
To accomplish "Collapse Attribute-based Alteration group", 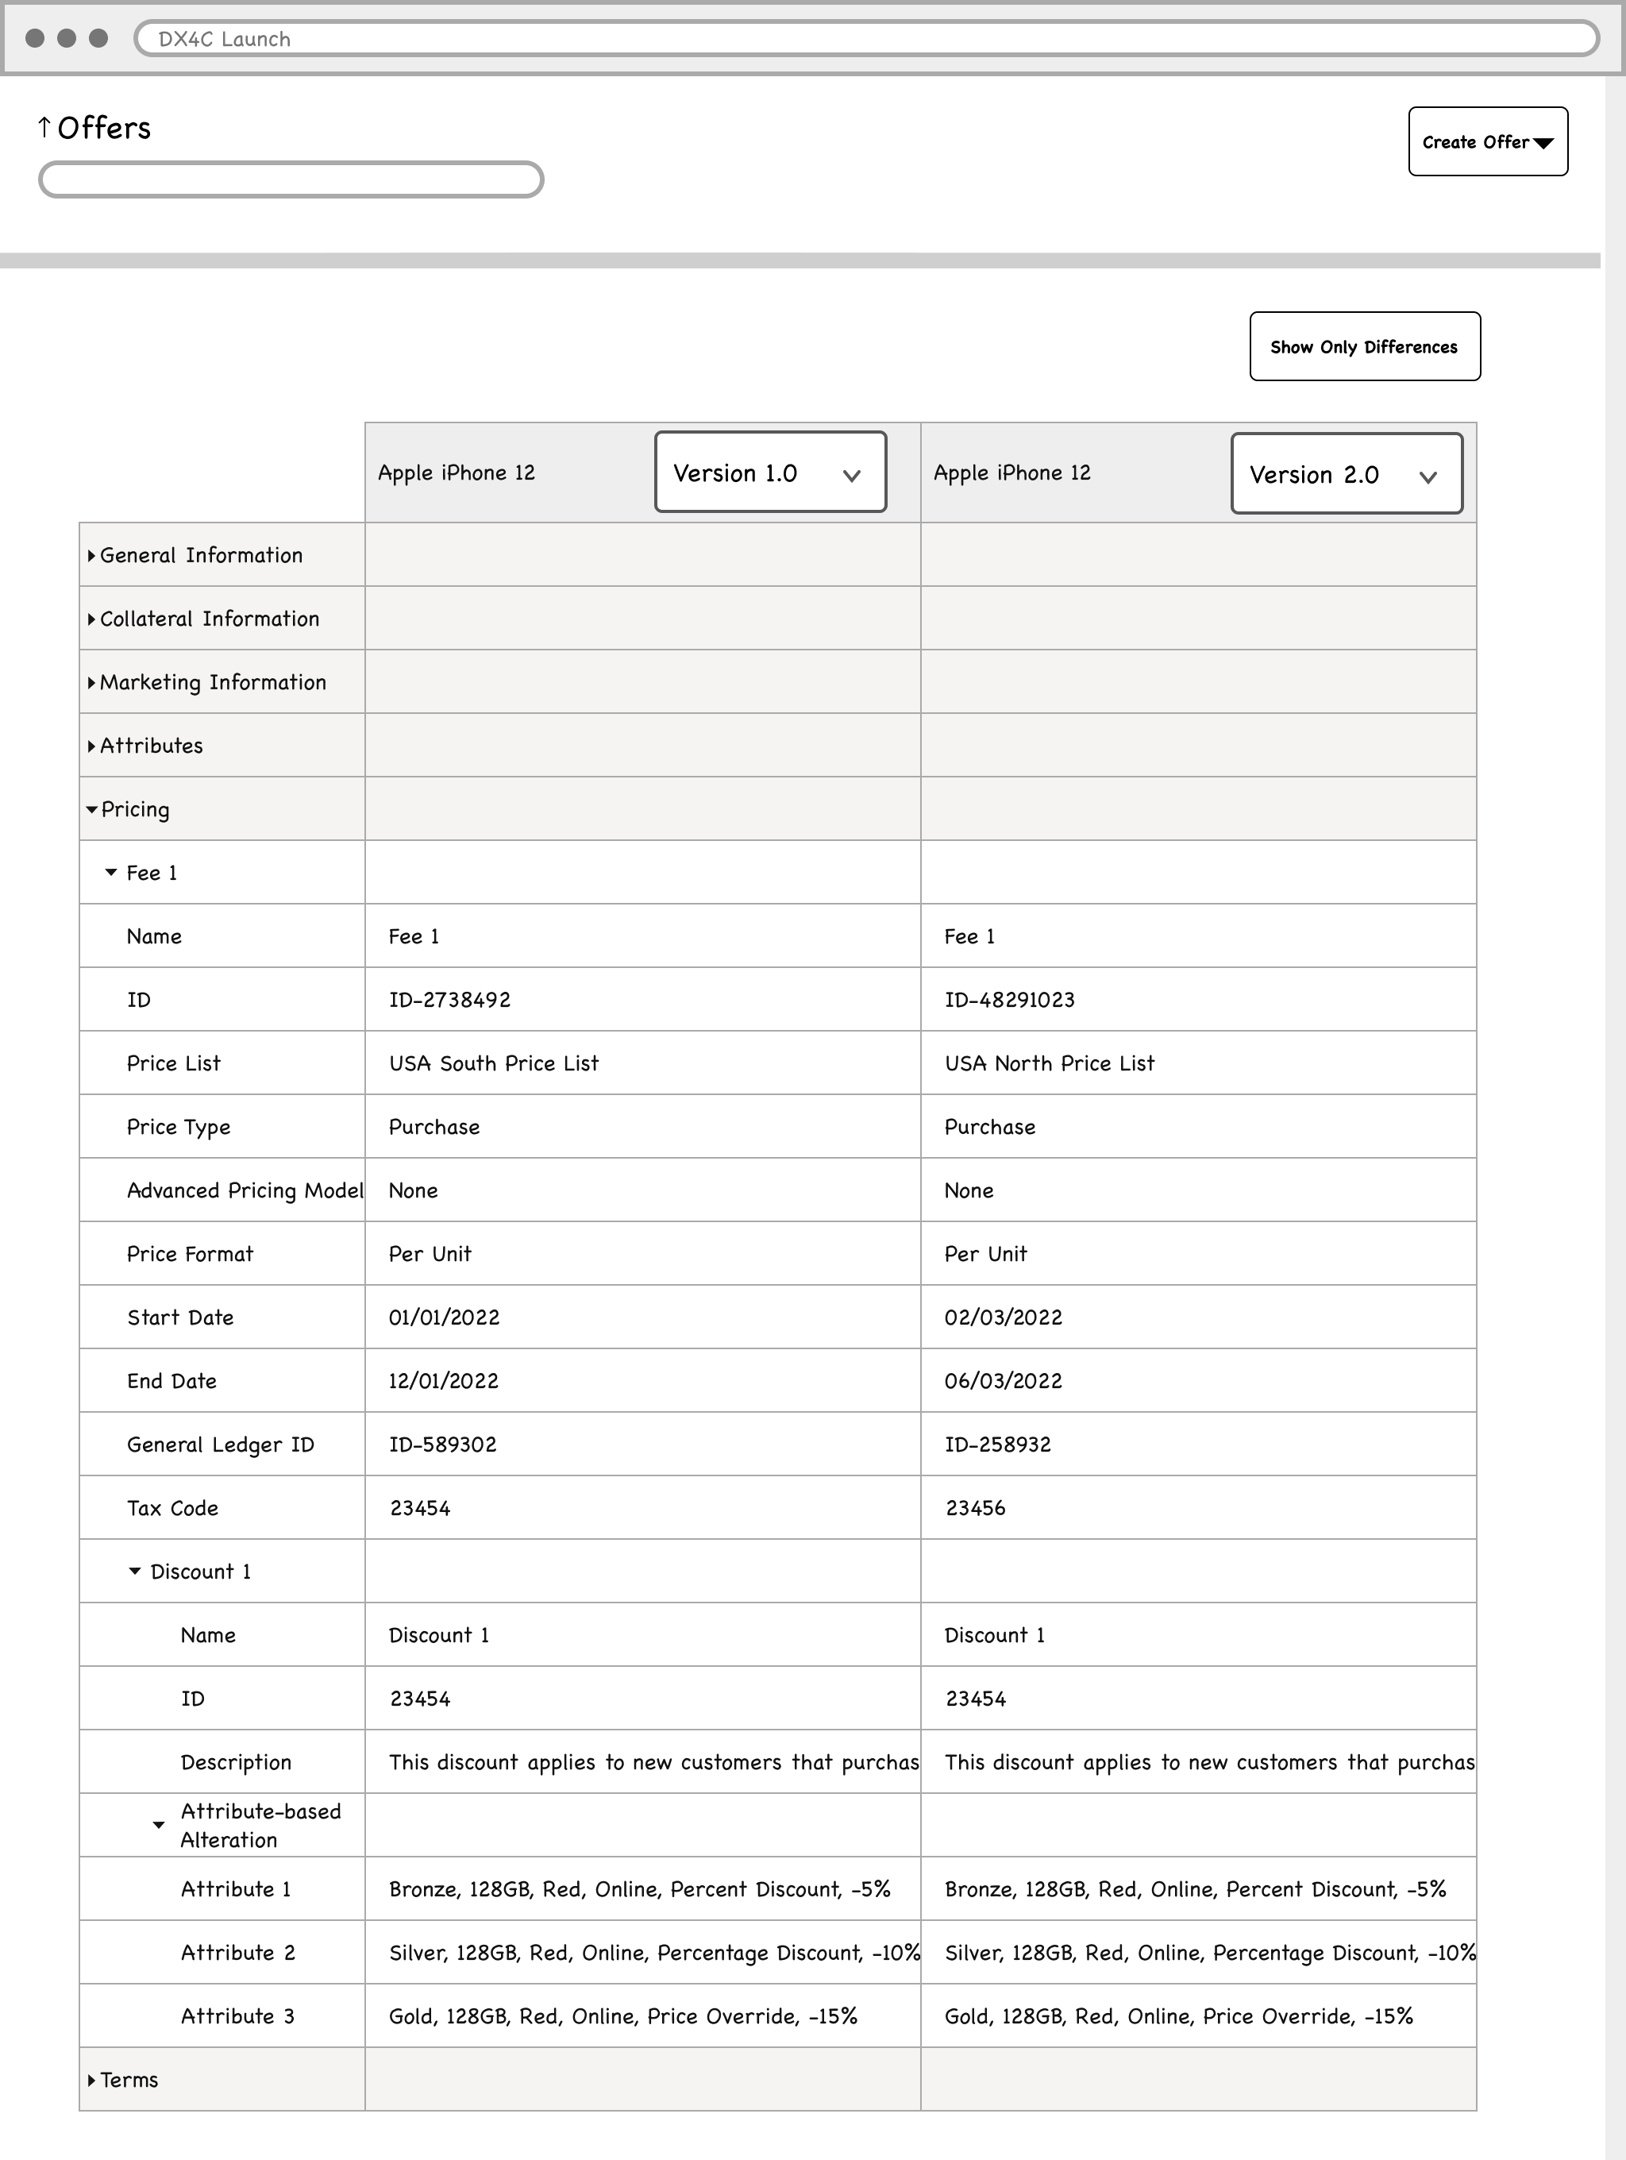I will (159, 1826).
